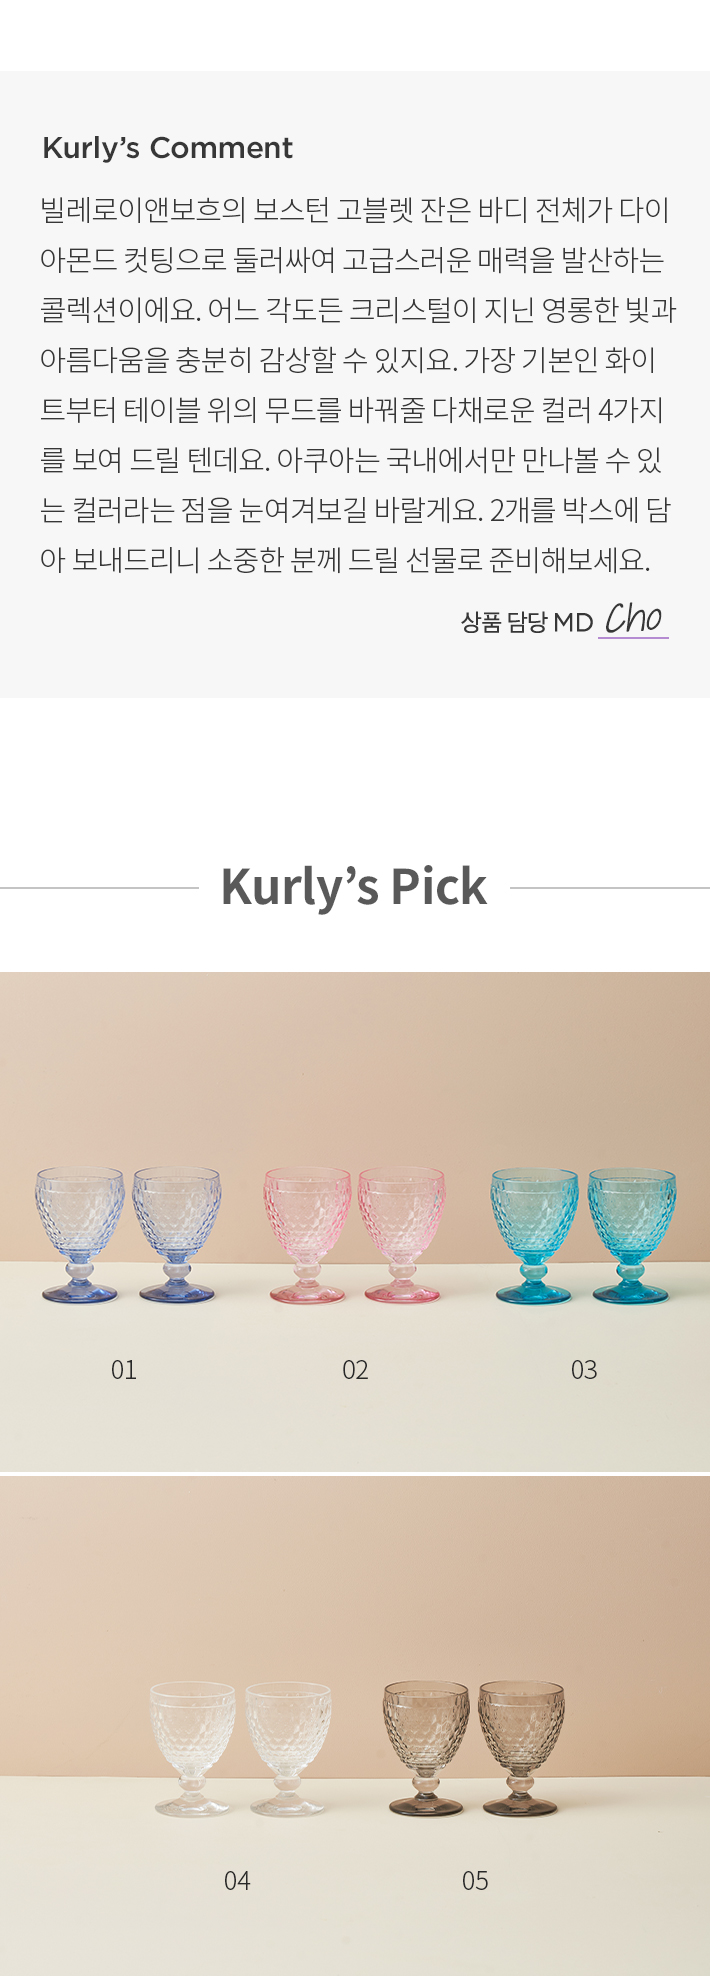This screenshot has width=710, height=1976.
Task: Click the right aqua goblet in set 03
Action: (x=632, y=1236)
